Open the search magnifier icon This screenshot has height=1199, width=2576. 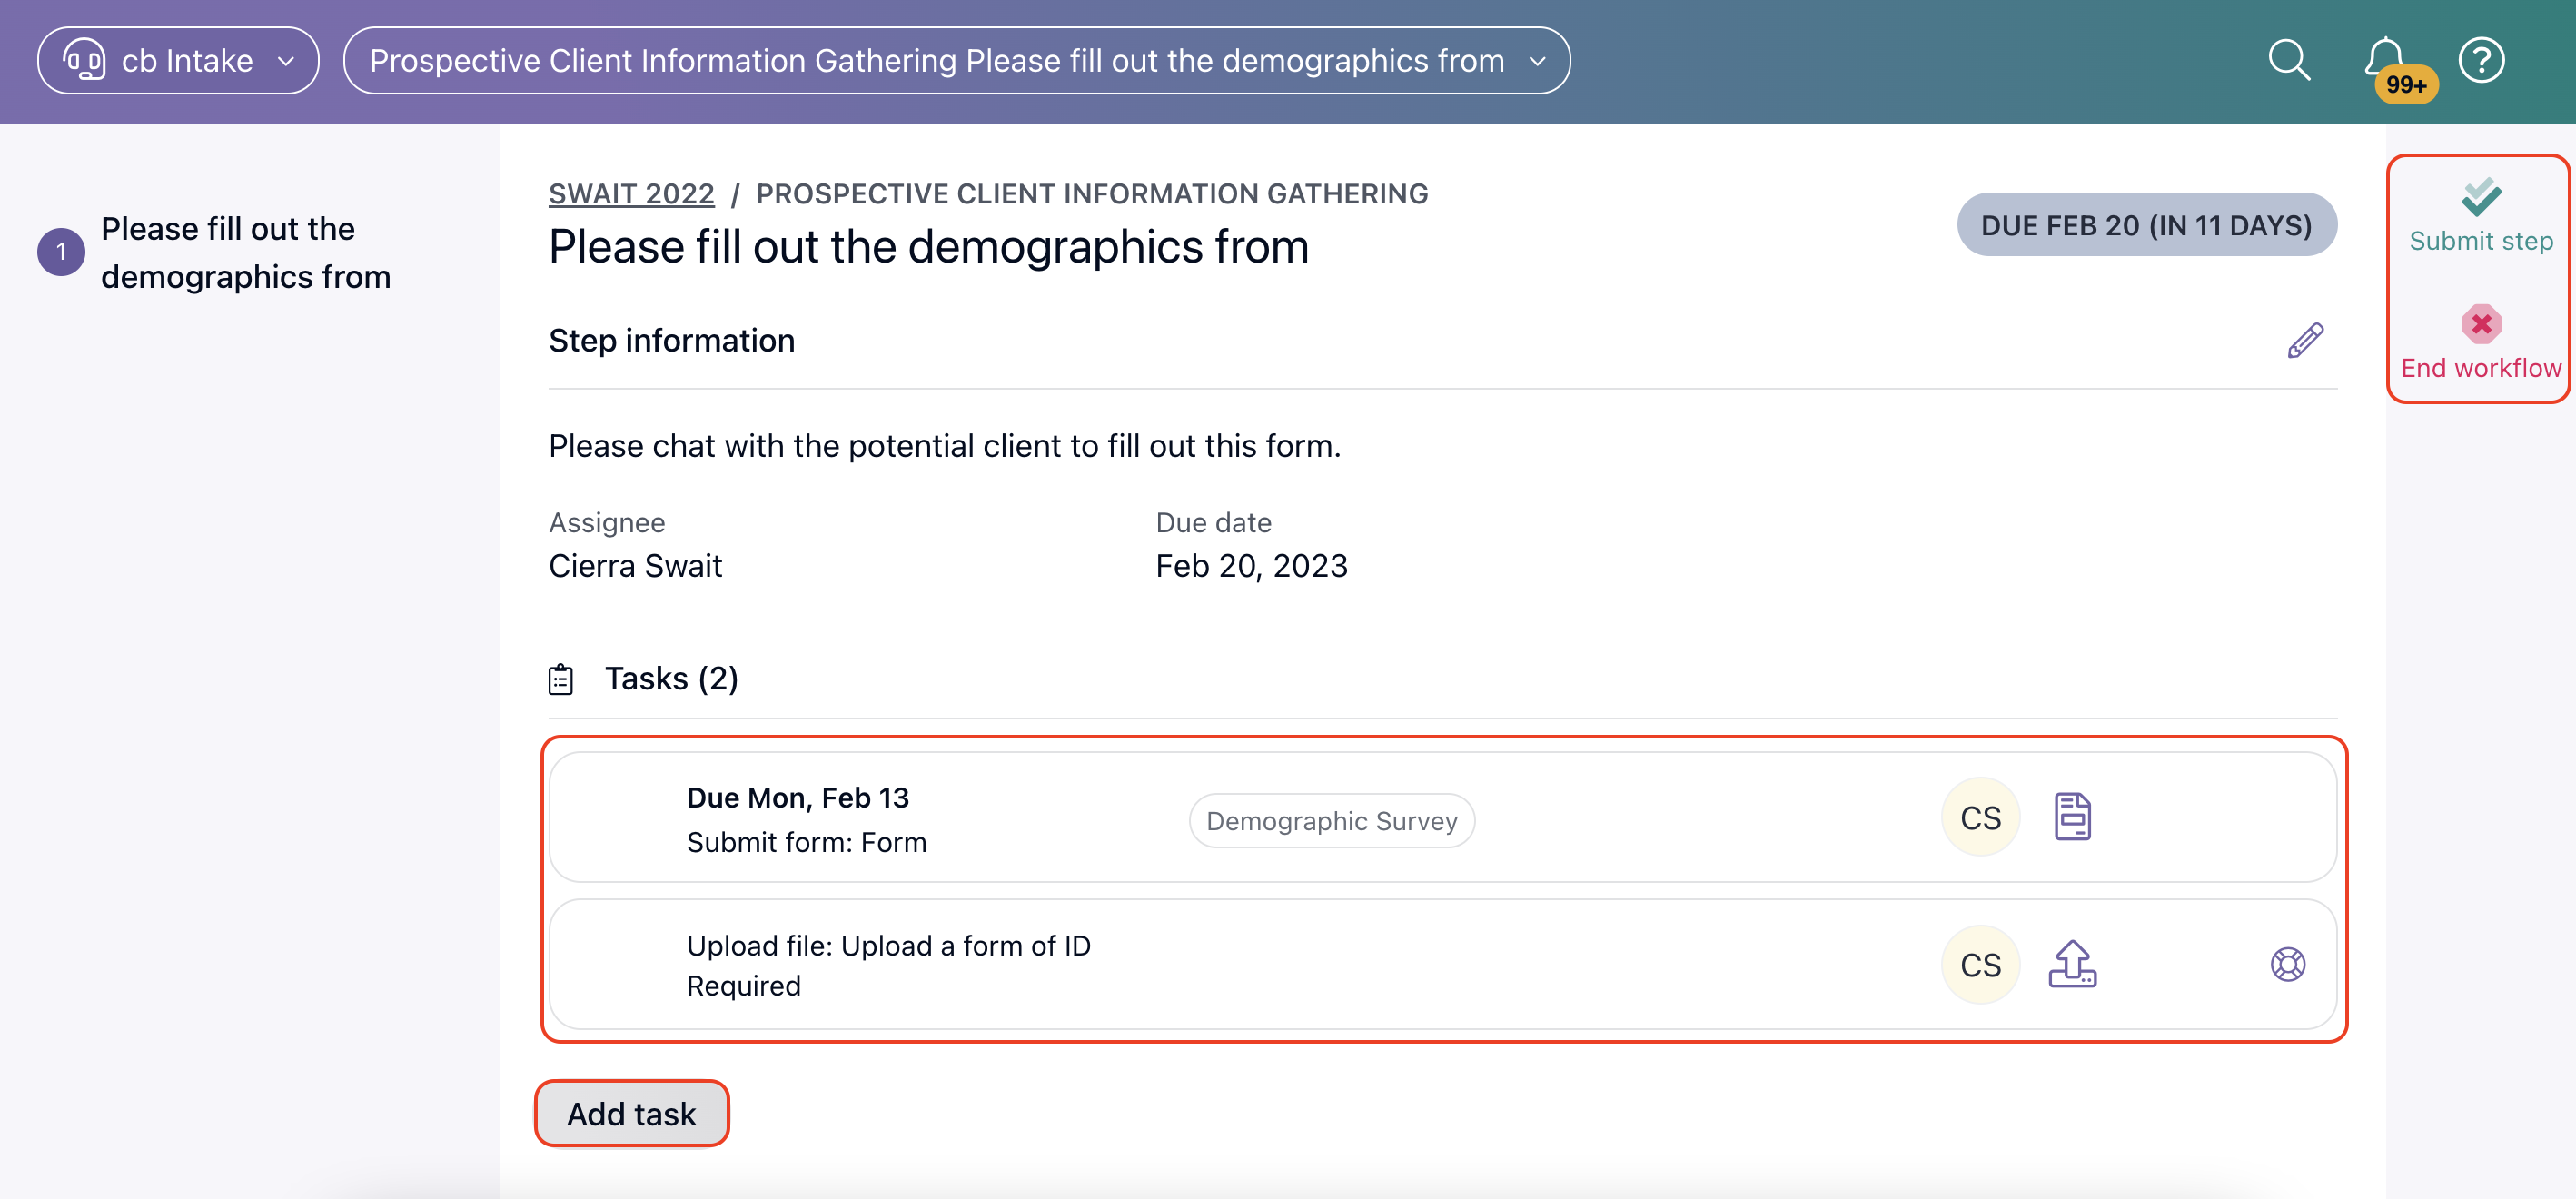2288,60
